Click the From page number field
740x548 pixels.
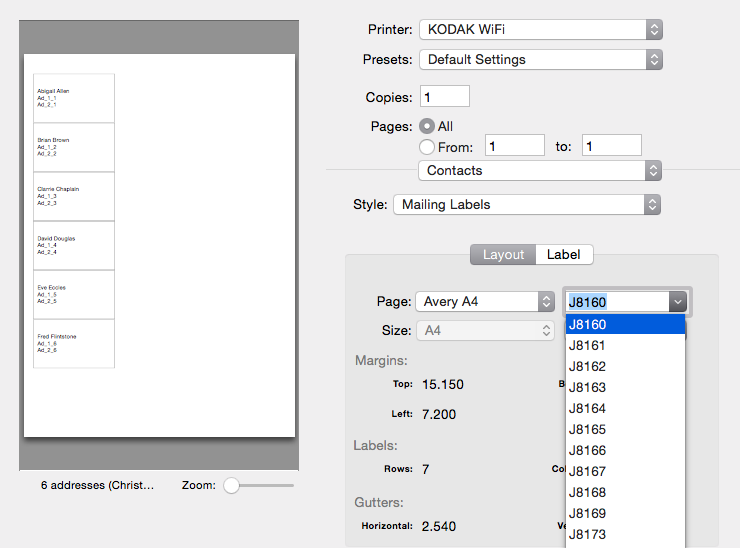point(515,146)
